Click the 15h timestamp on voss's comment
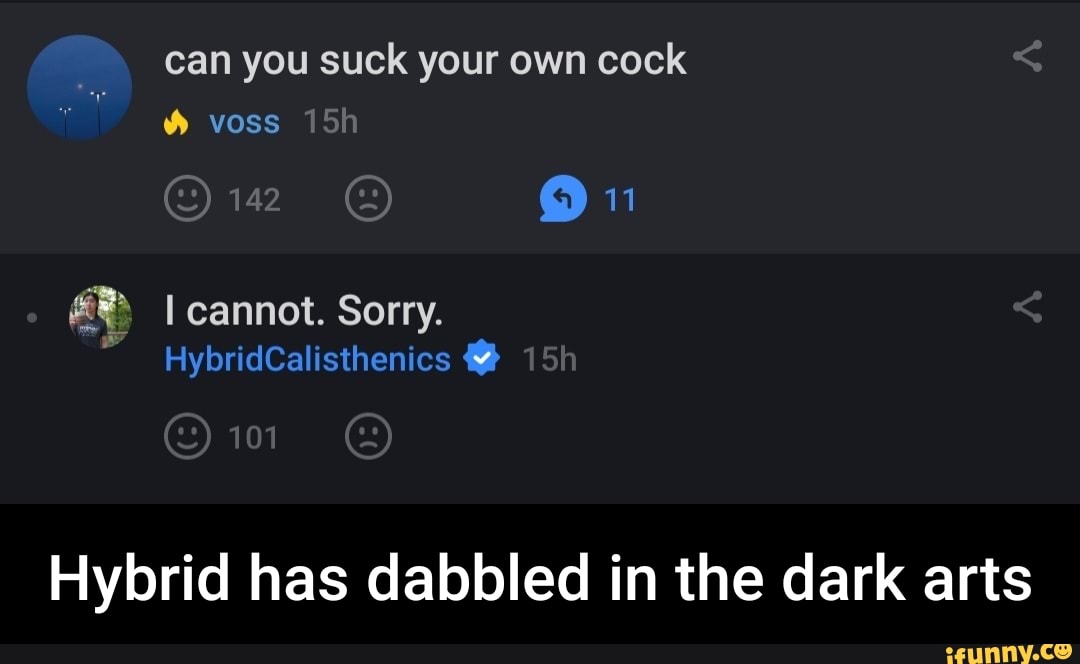 pyautogui.click(x=331, y=122)
